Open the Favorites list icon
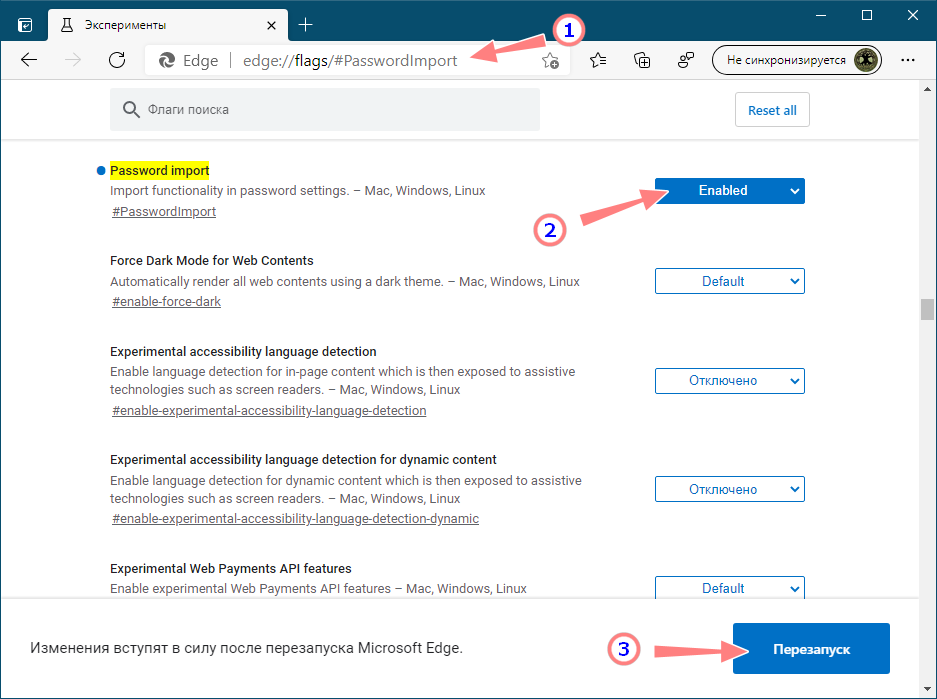 pos(598,60)
